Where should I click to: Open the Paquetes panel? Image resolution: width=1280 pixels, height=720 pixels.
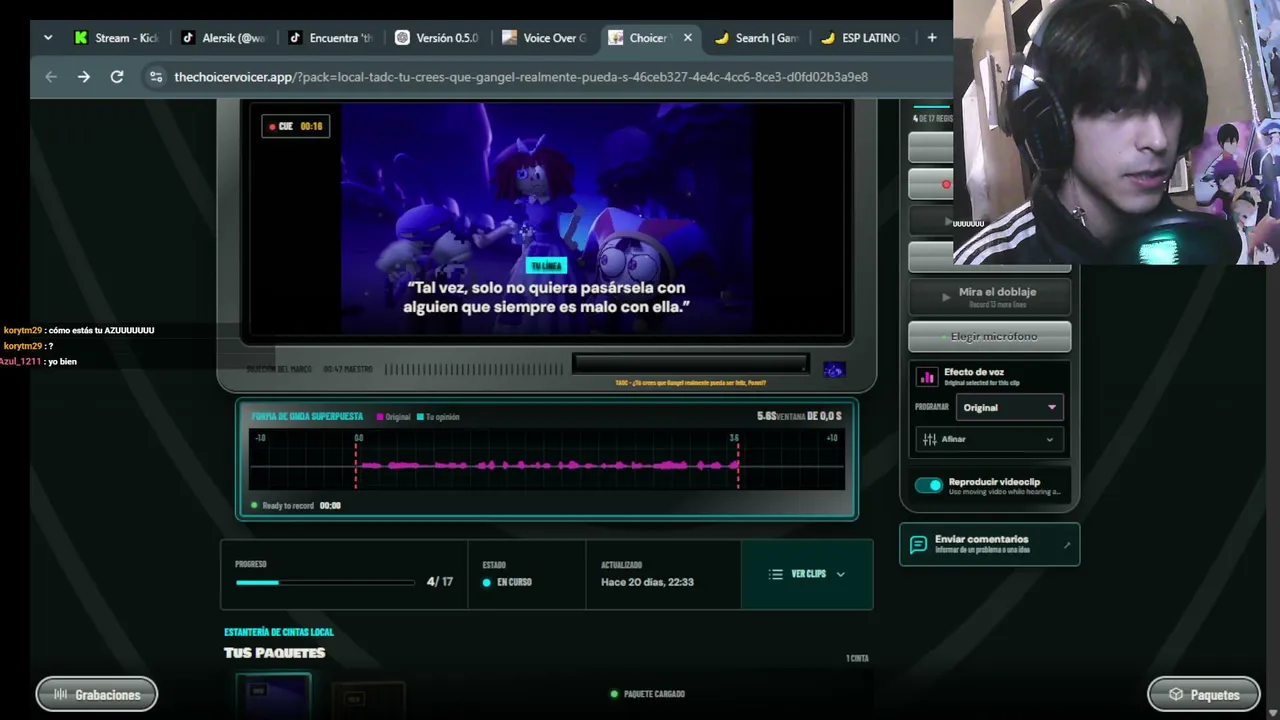click(1203, 694)
